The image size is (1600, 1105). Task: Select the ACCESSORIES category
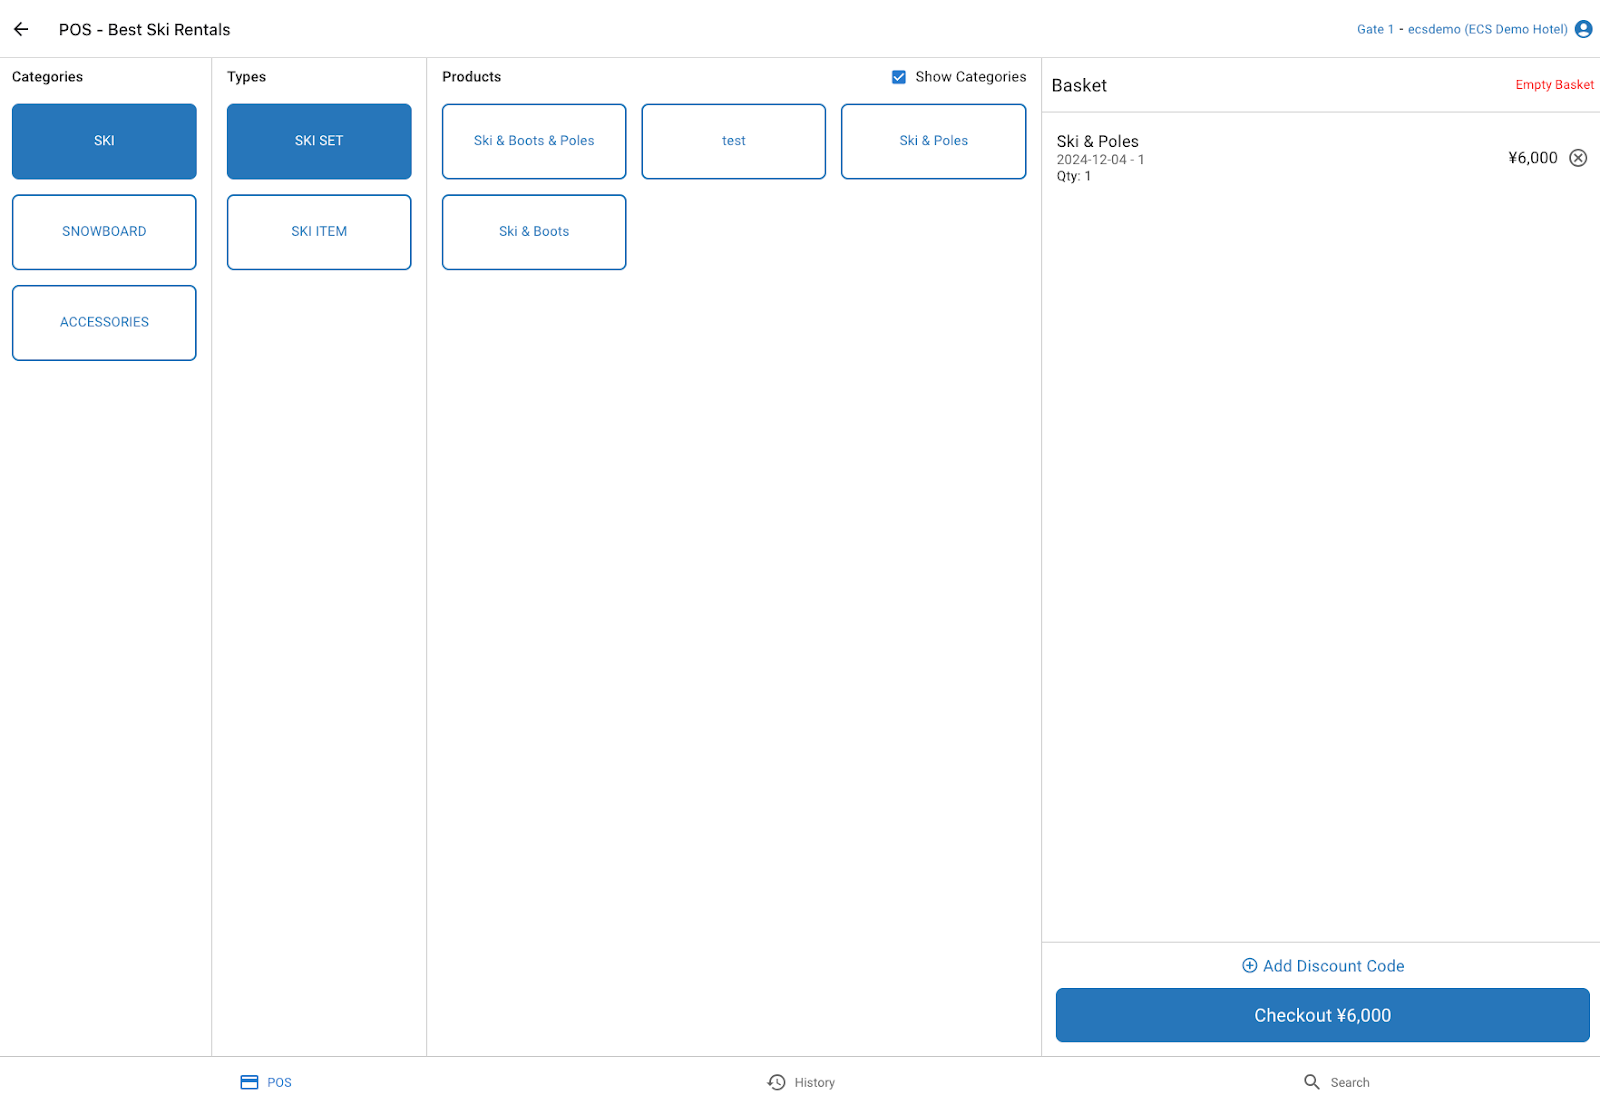(x=104, y=322)
